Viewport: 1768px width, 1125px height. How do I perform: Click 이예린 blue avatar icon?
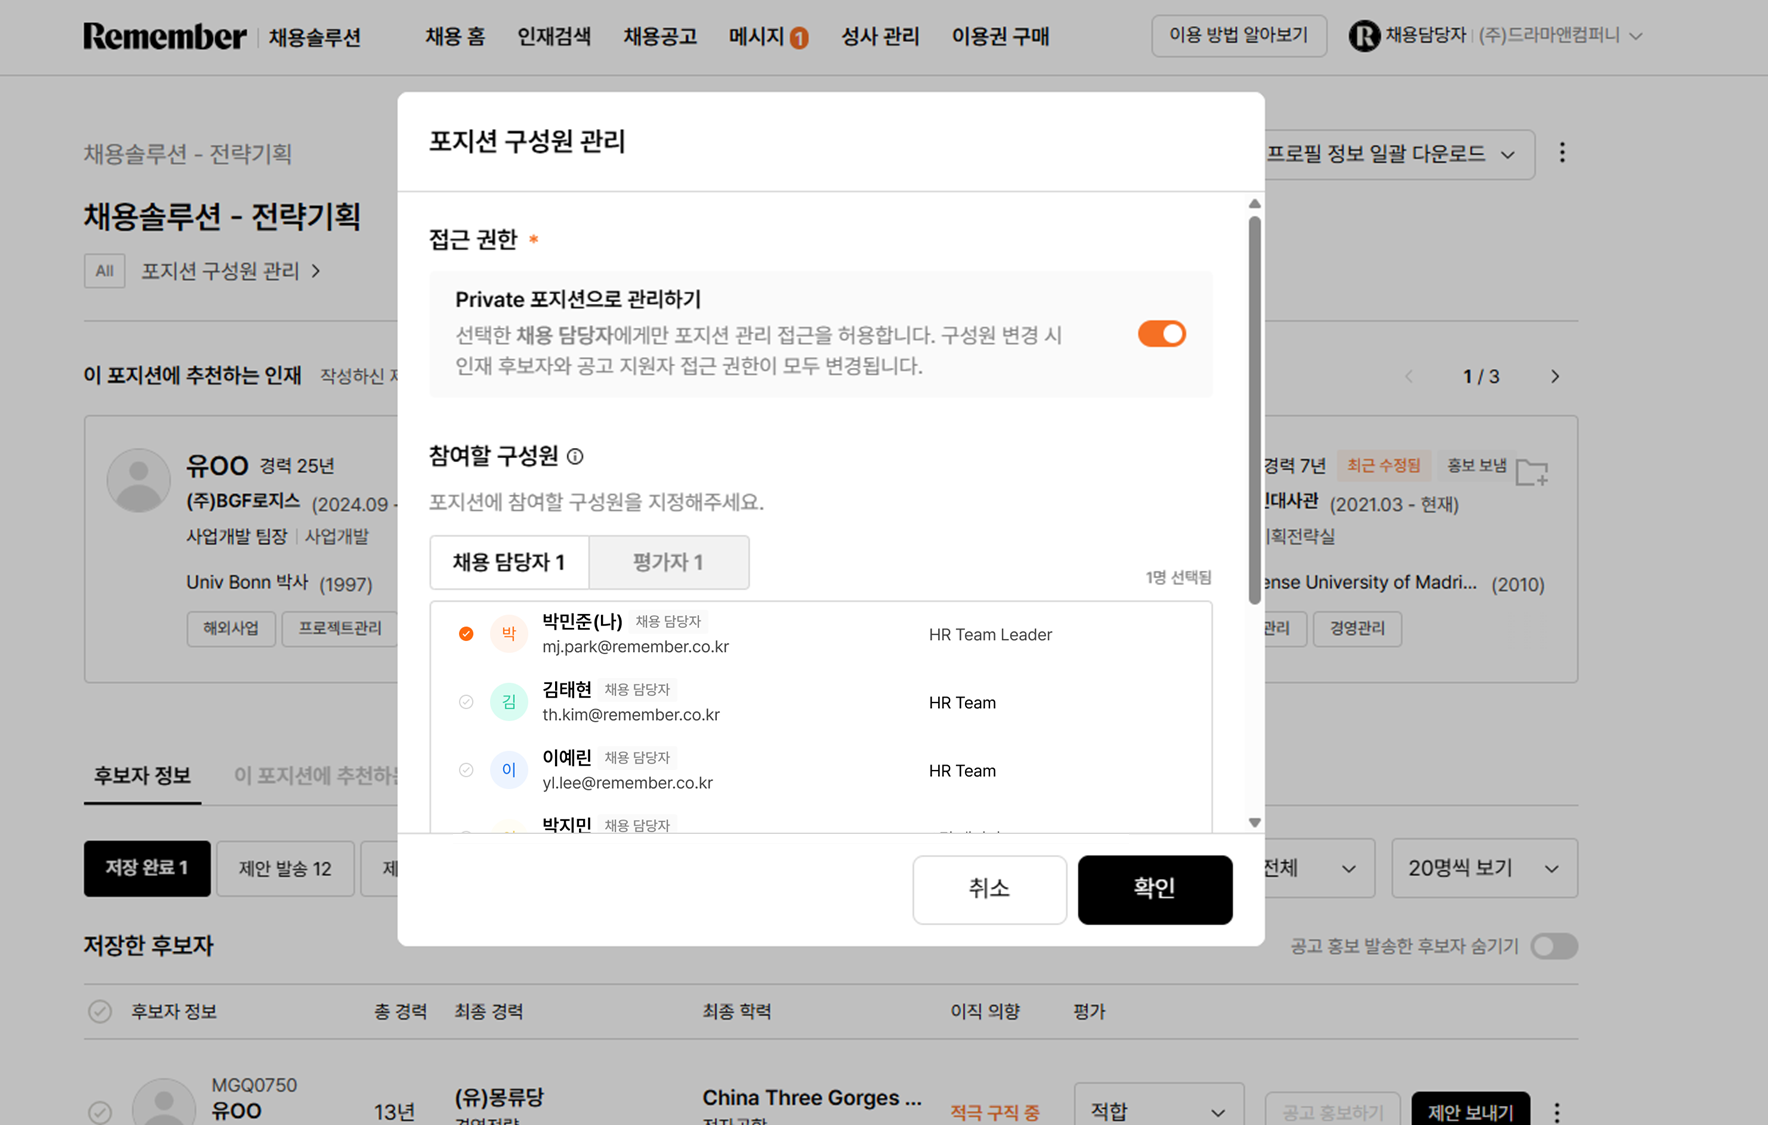point(509,770)
